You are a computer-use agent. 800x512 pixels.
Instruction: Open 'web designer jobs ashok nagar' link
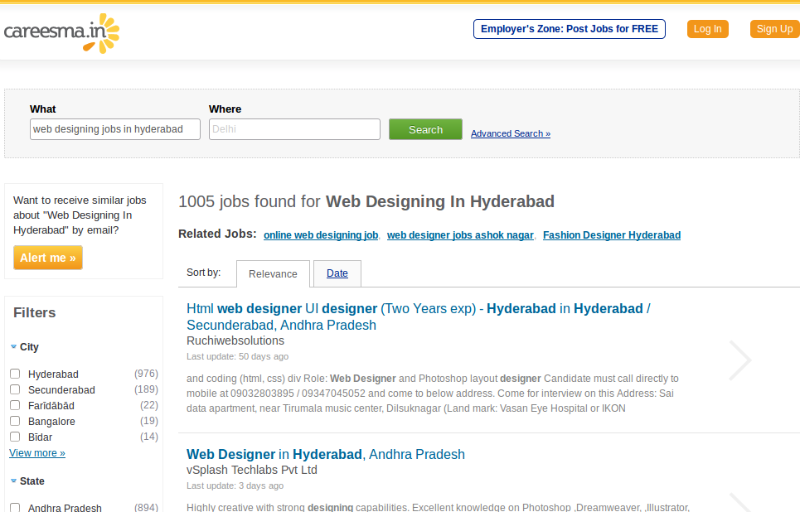pyautogui.click(x=460, y=235)
